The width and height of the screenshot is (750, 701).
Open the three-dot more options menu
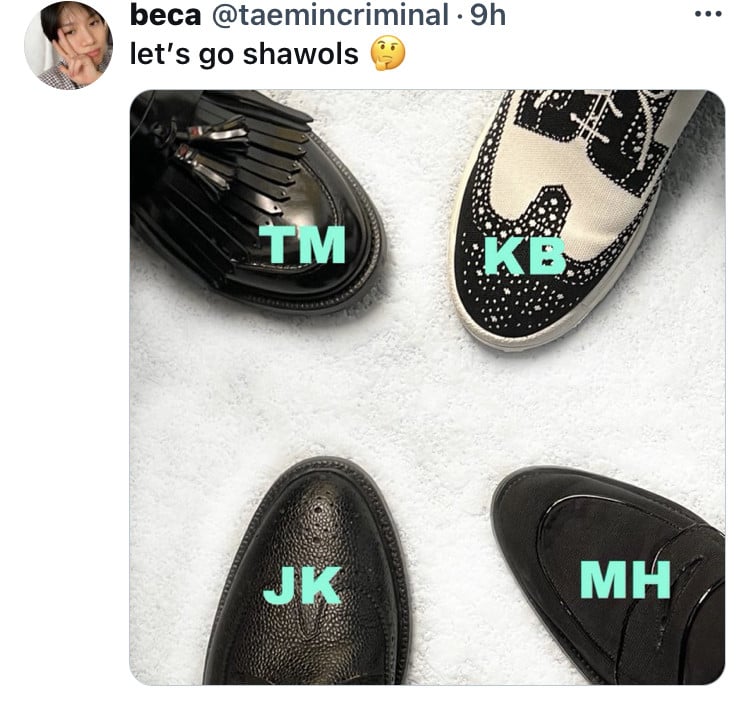[x=708, y=14]
